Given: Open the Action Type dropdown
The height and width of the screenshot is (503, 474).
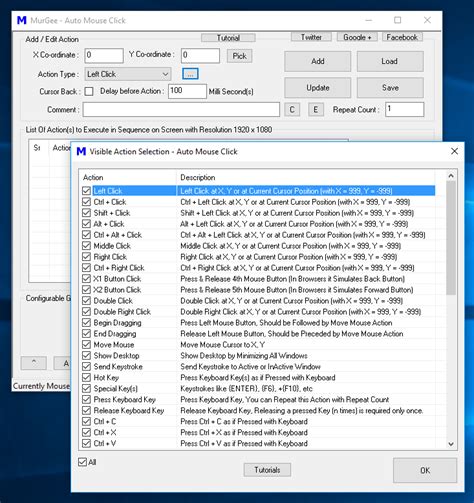Looking at the screenshot, I should pos(128,74).
